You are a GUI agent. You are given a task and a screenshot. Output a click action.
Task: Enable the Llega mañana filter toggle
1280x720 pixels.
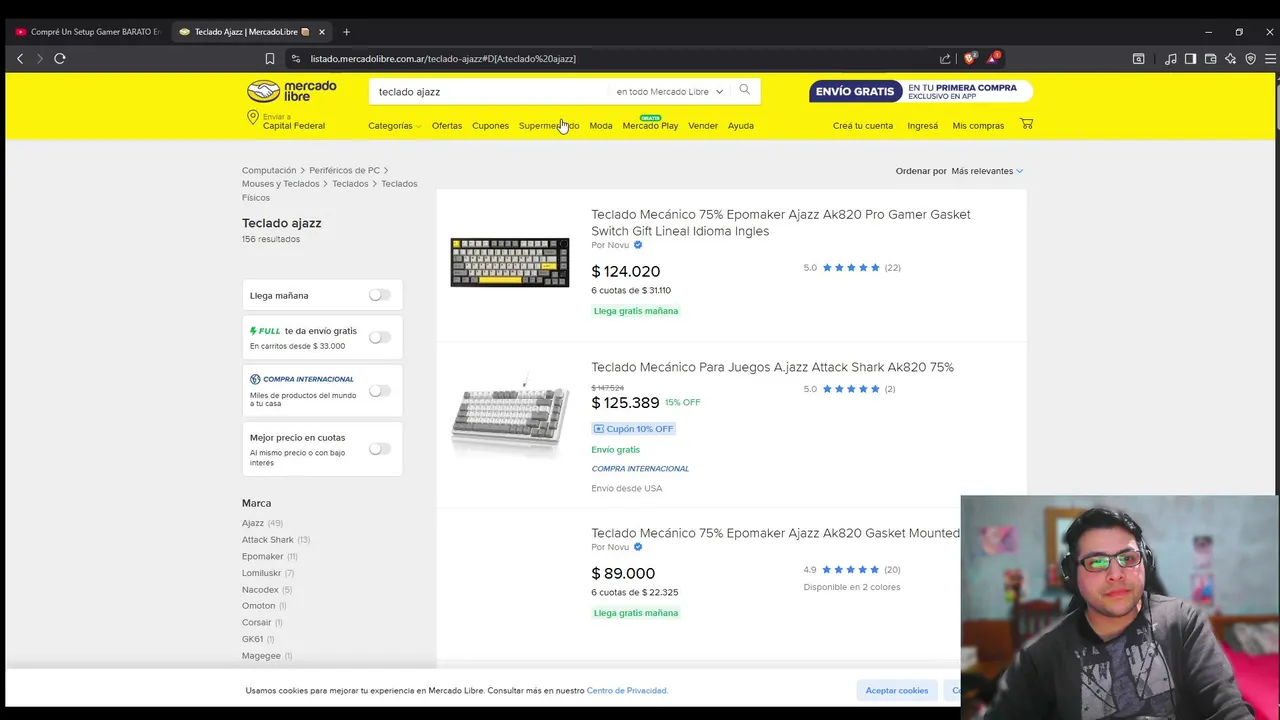pos(379,295)
